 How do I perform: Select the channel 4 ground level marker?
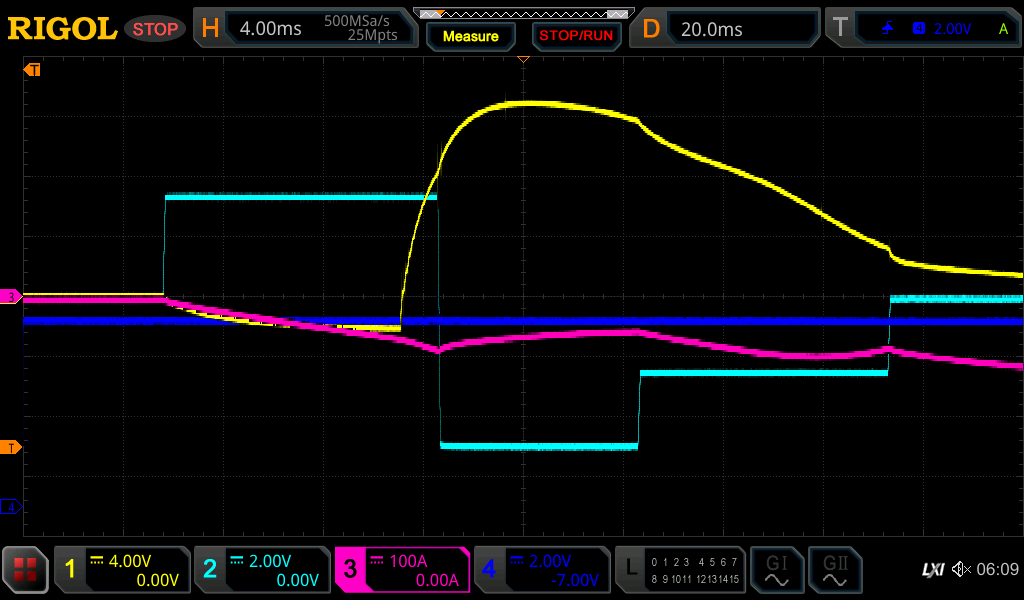12,507
